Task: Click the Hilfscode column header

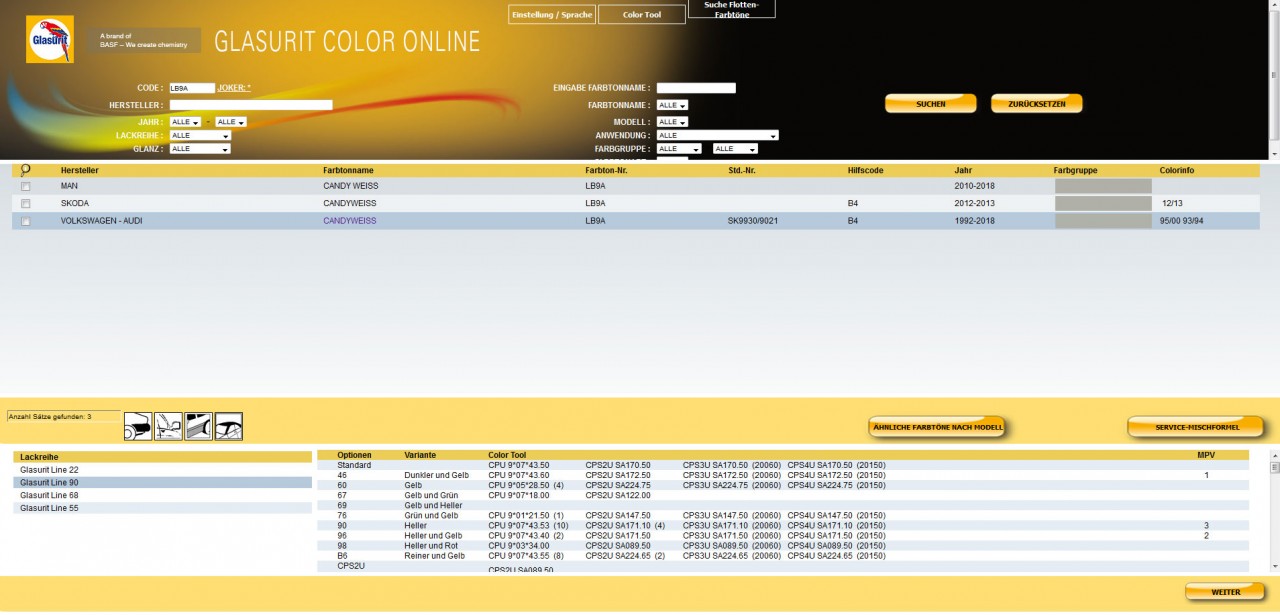Action: [x=866, y=171]
